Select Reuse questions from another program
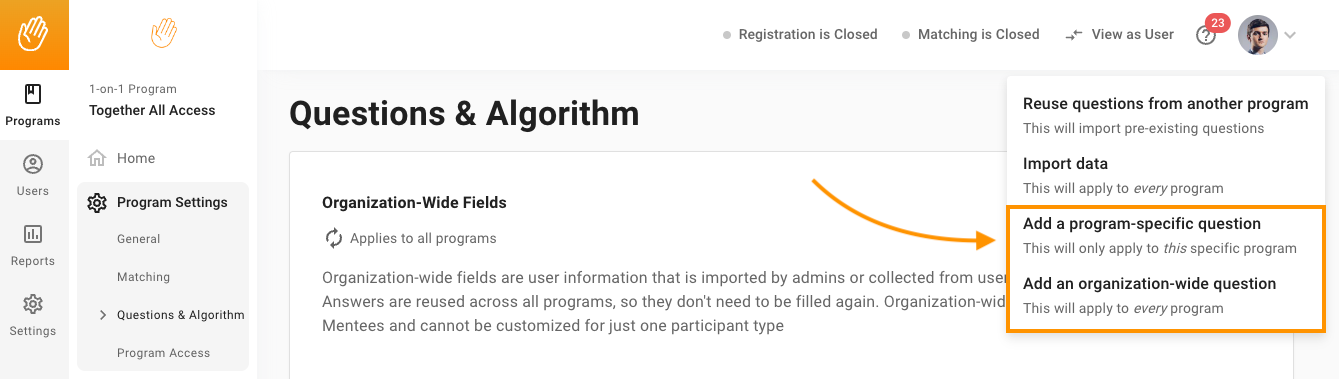This screenshot has width=1339, height=379. [1166, 115]
